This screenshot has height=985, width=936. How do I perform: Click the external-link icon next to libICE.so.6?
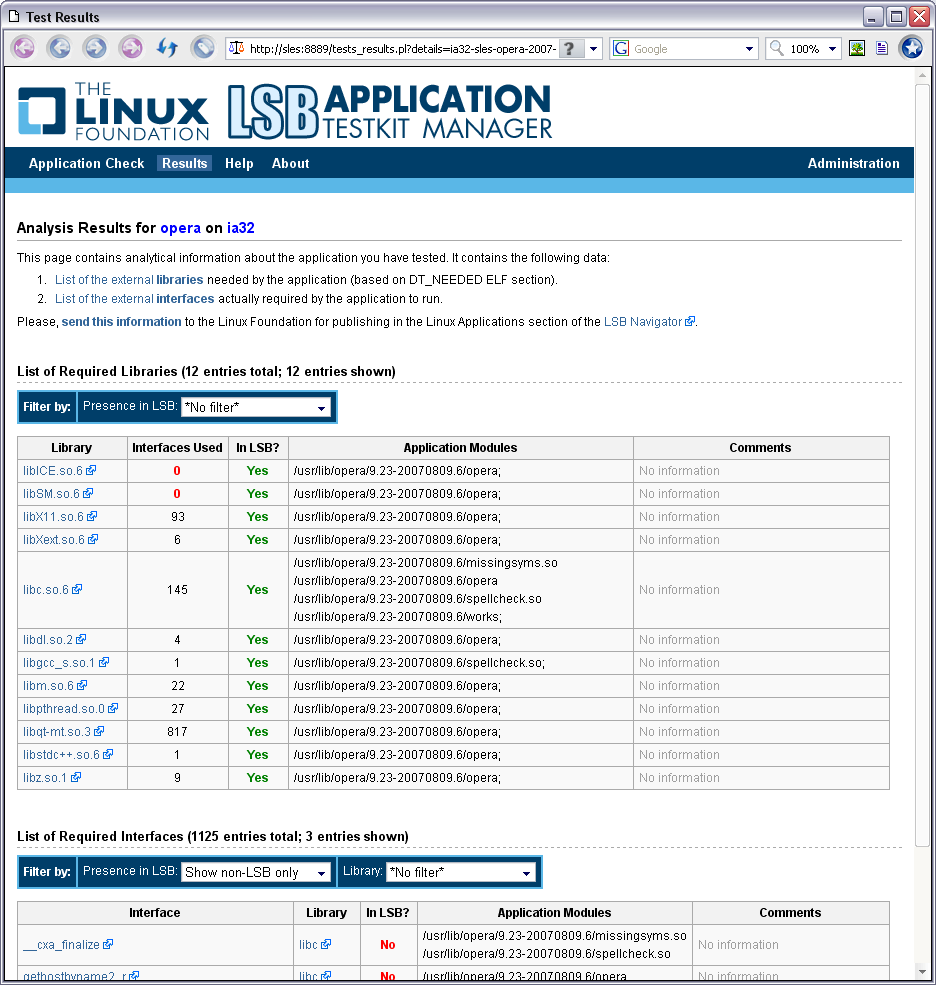tap(91, 470)
